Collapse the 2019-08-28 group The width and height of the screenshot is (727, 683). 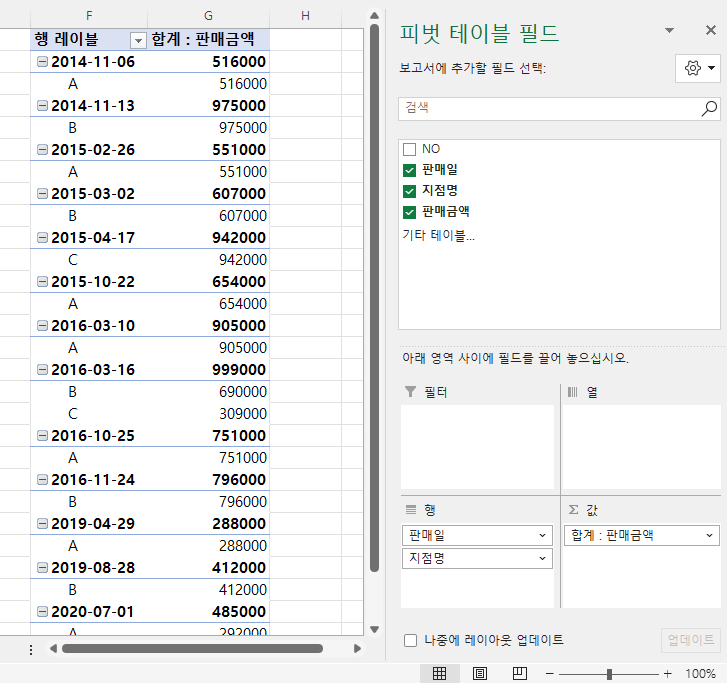pyautogui.click(x=42, y=568)
